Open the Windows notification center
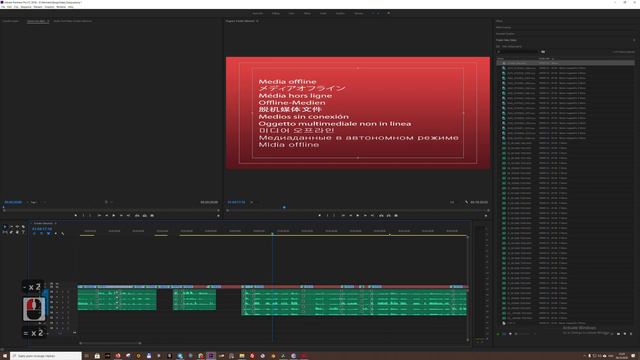 click(633, 356)
